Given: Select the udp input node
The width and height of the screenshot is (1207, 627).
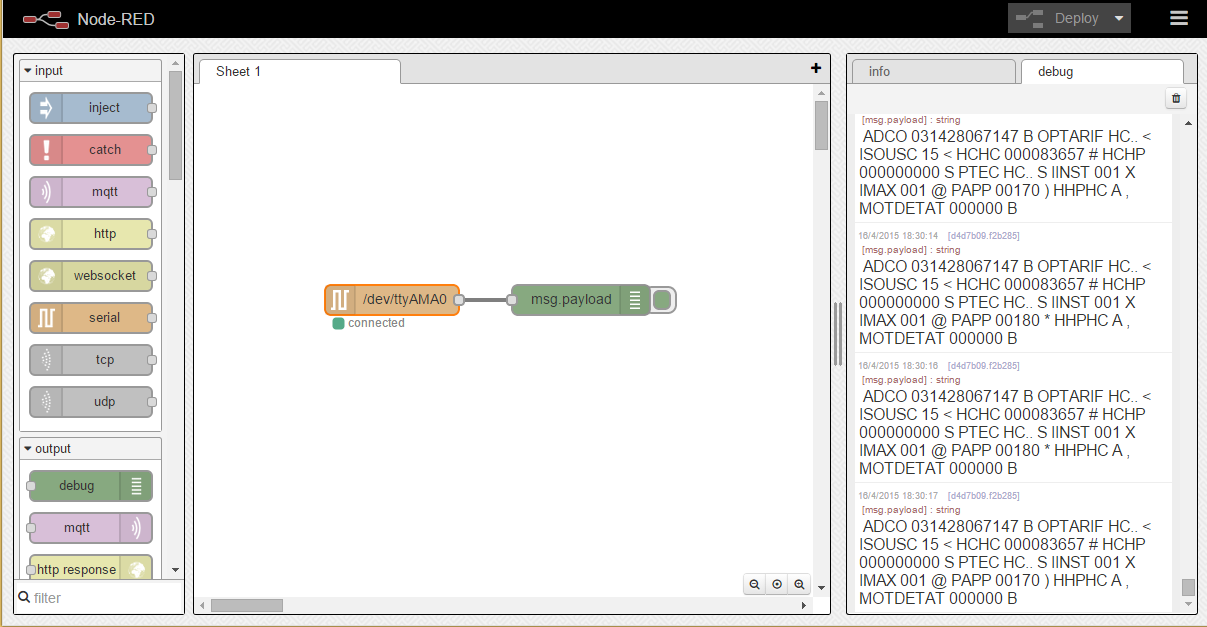Looking at the screenshot, I should pyautogui.click(x=91, y=402).
